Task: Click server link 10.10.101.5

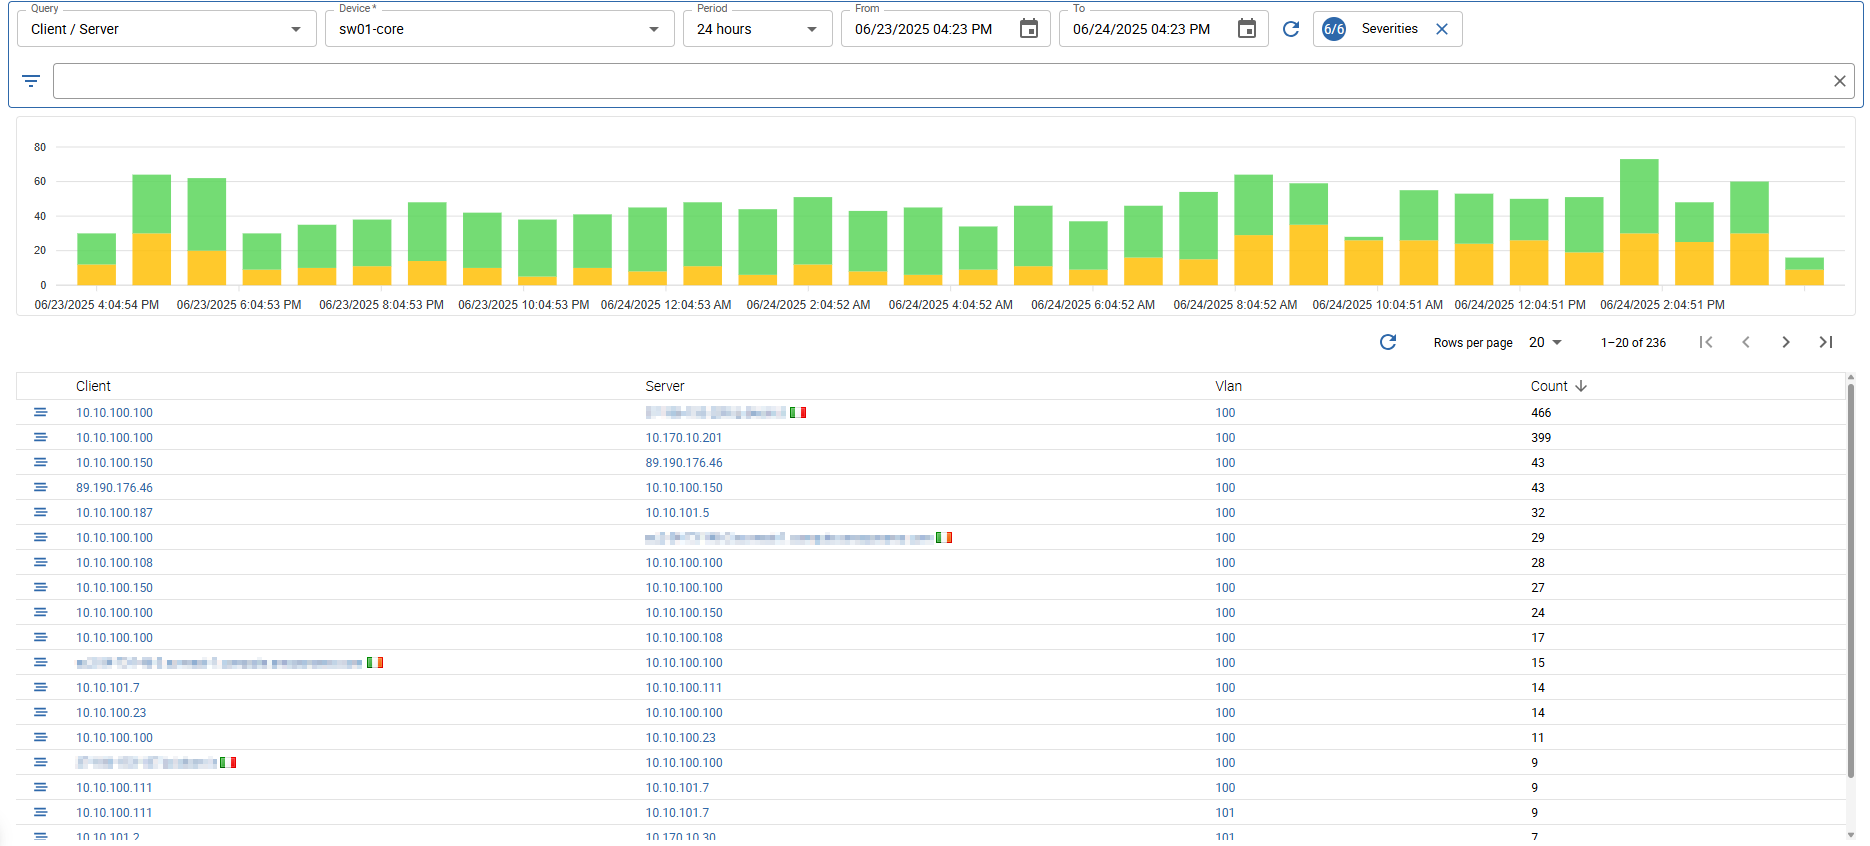Action: 677,513
